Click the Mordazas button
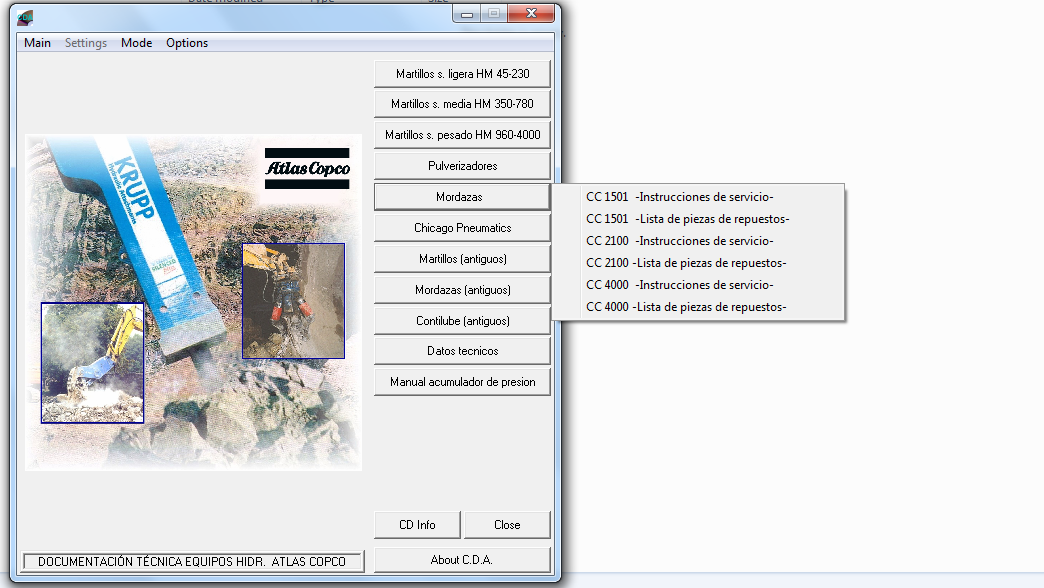 tap(462, 197)
